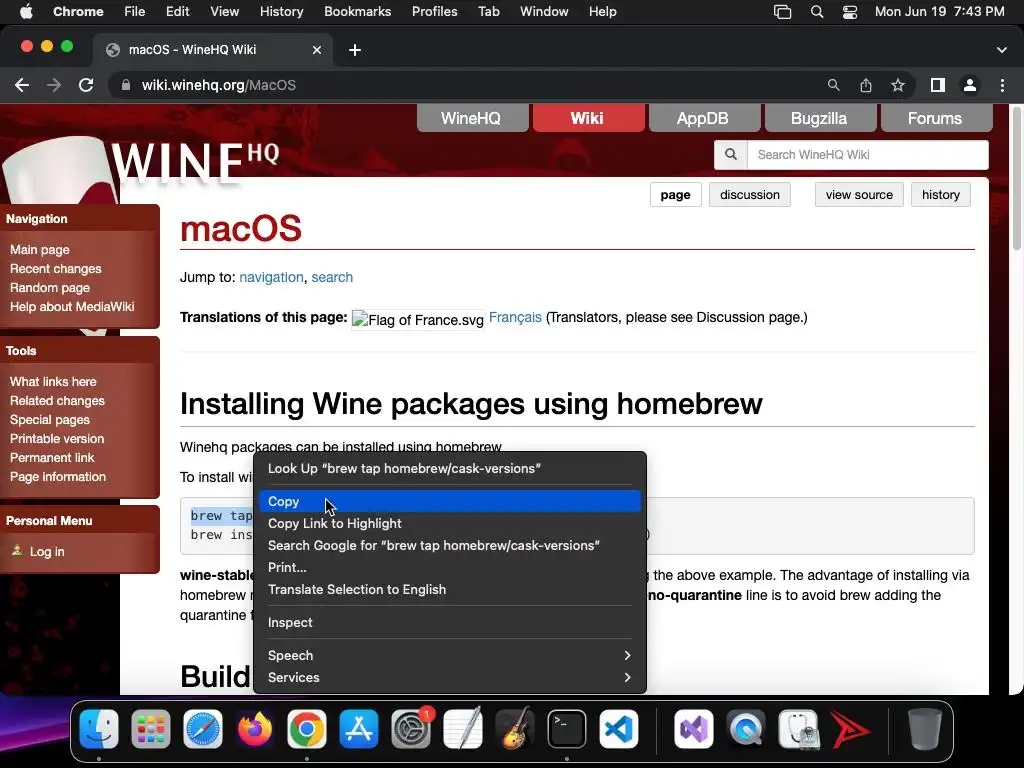The image size is (1024, 768).
Task: Close the macOS - WineHQ Wiki tab
Action: coord(317,50)
